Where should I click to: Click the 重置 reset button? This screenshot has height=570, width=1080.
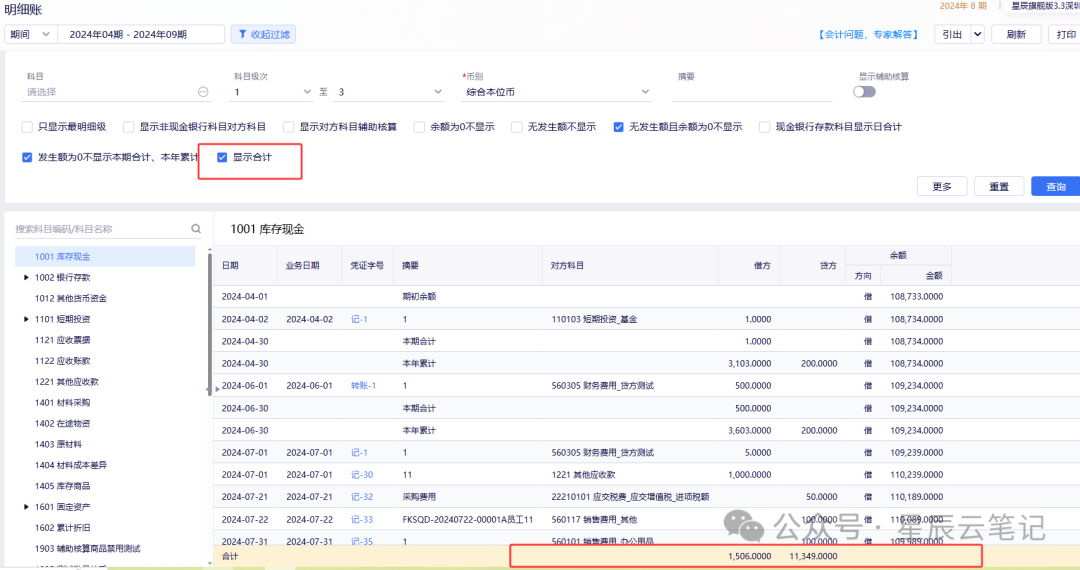999,187
